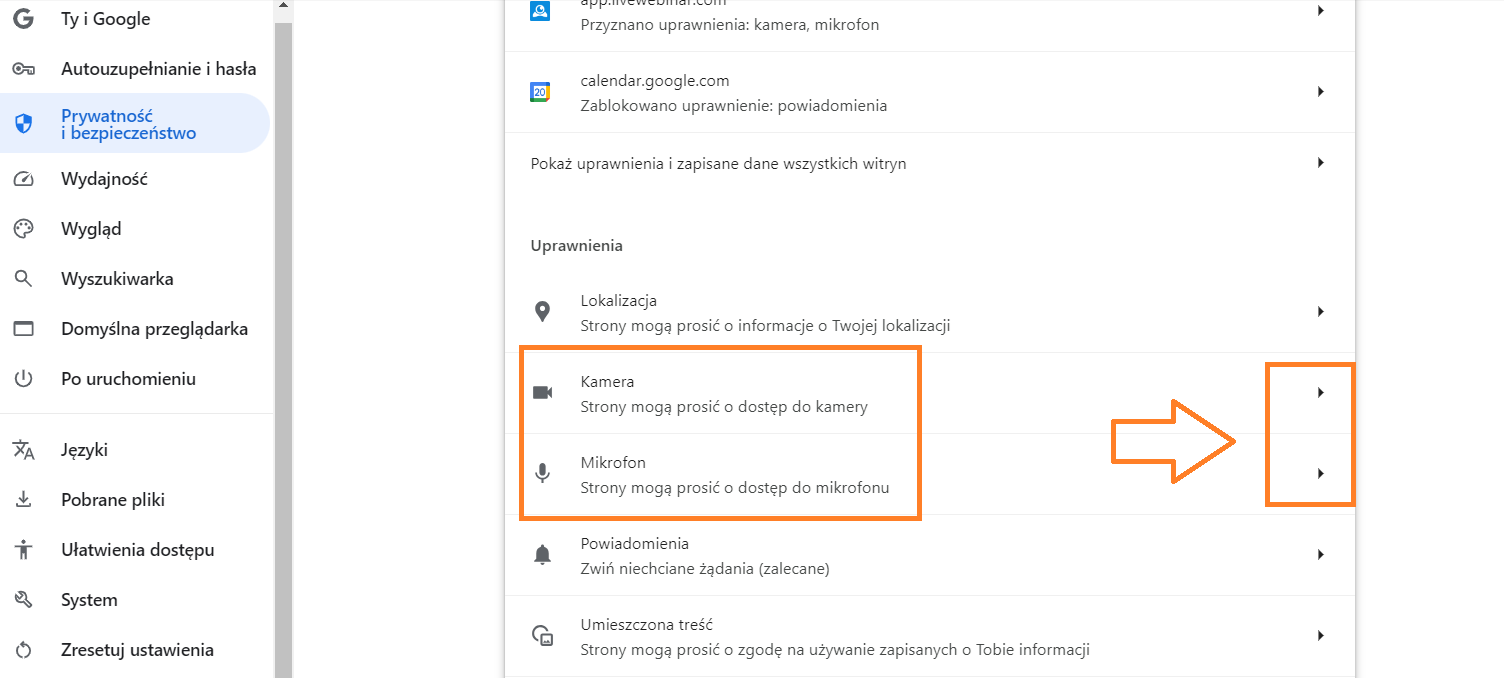1504x678 pixels.
Task: Click the bell icon for Powiadomienia
Action: click(x=542, y=555)
